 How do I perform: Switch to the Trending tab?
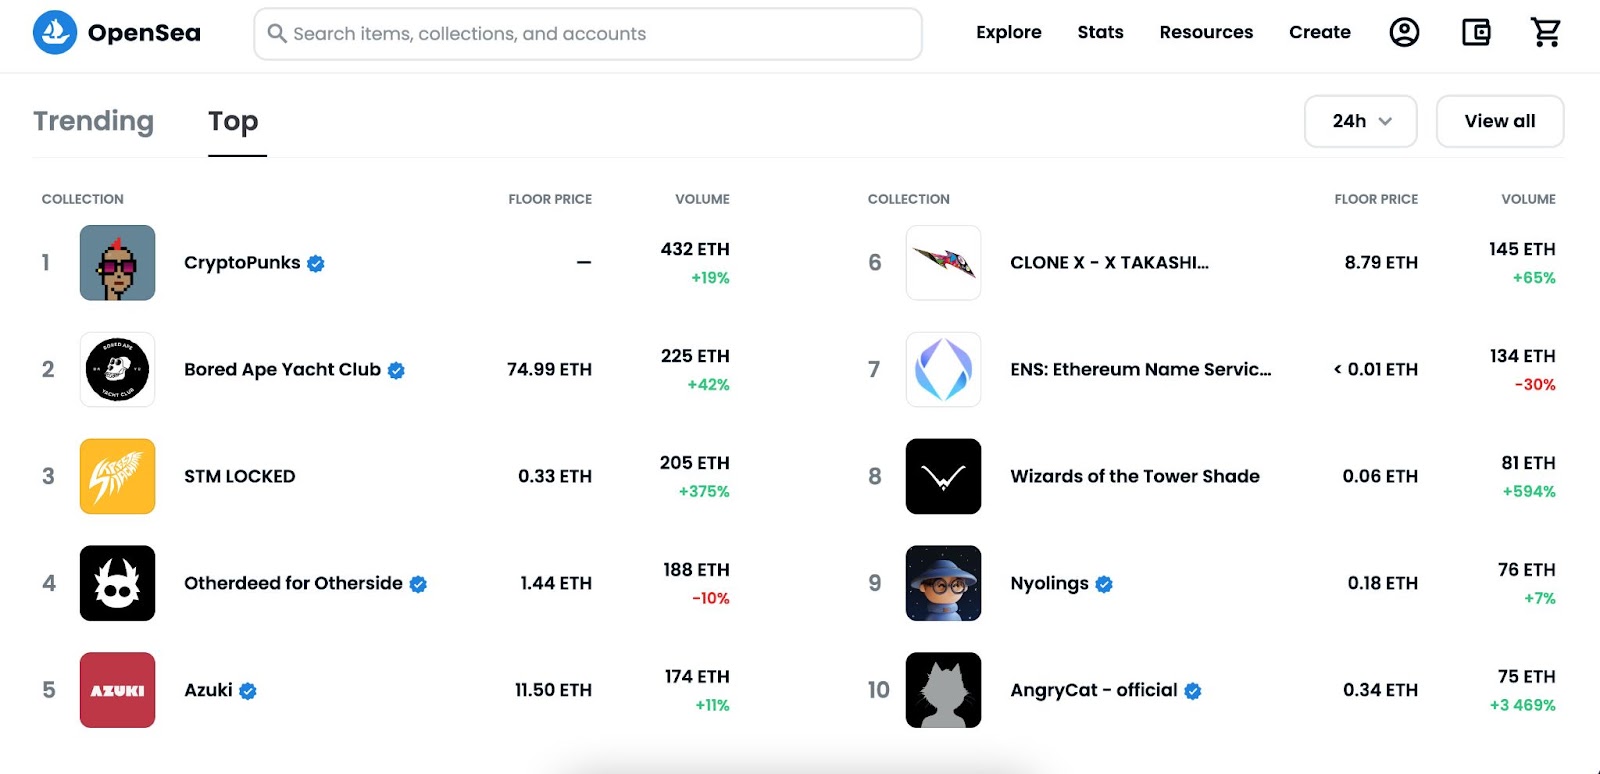tap(93, 121)
